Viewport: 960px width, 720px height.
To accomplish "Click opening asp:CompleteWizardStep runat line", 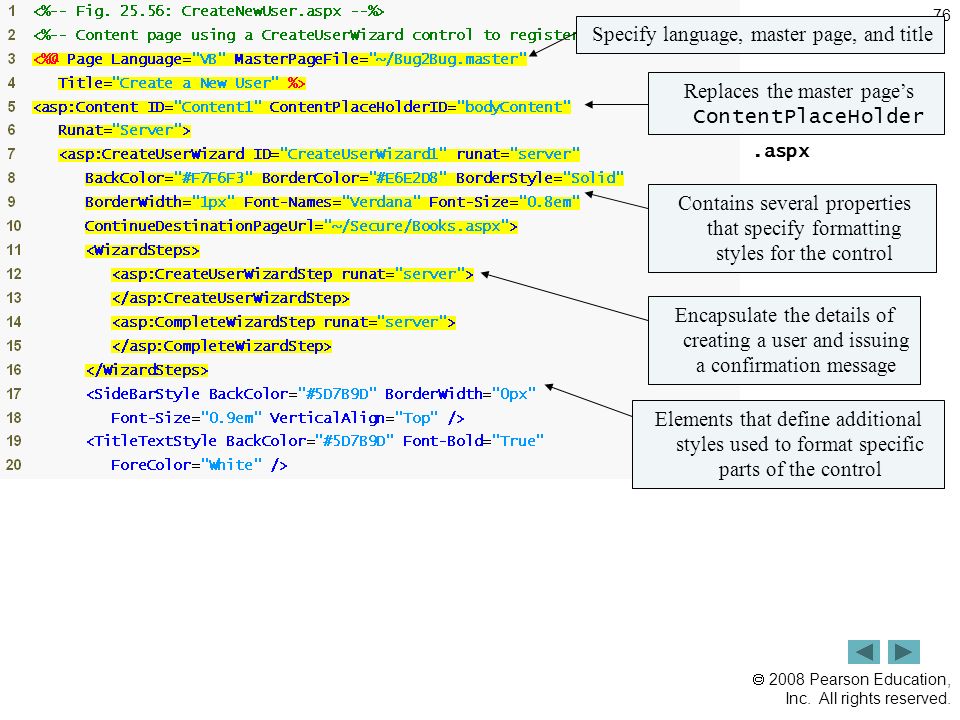I will [x=283, y=322].
